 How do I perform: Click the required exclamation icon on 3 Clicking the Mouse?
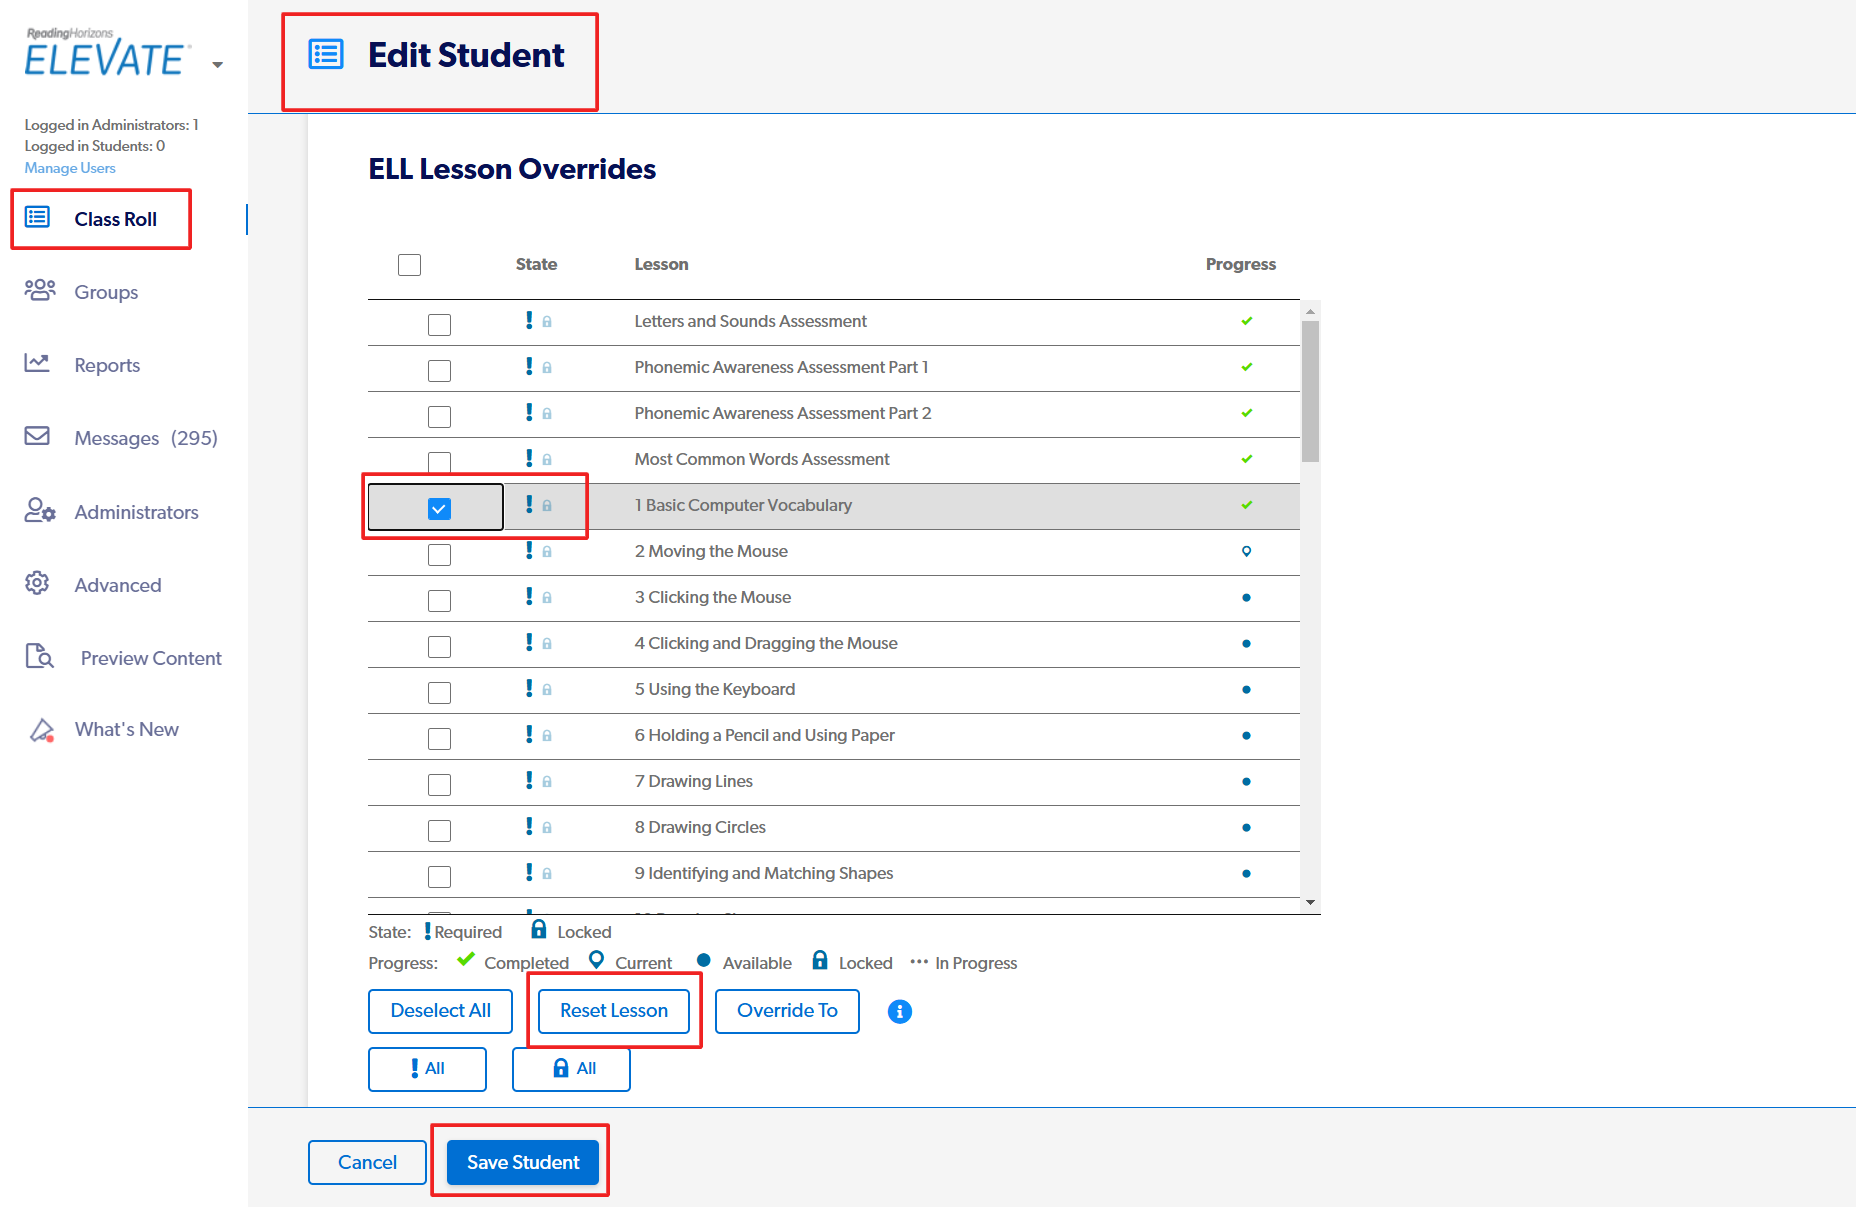[529, 596]
